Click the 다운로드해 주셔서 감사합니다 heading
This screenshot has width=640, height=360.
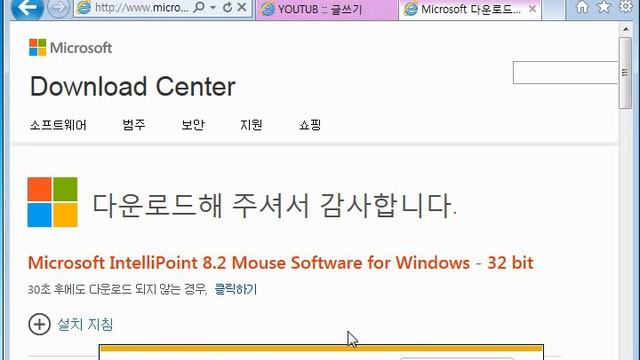pyautogui.click(x=274, y=205)
